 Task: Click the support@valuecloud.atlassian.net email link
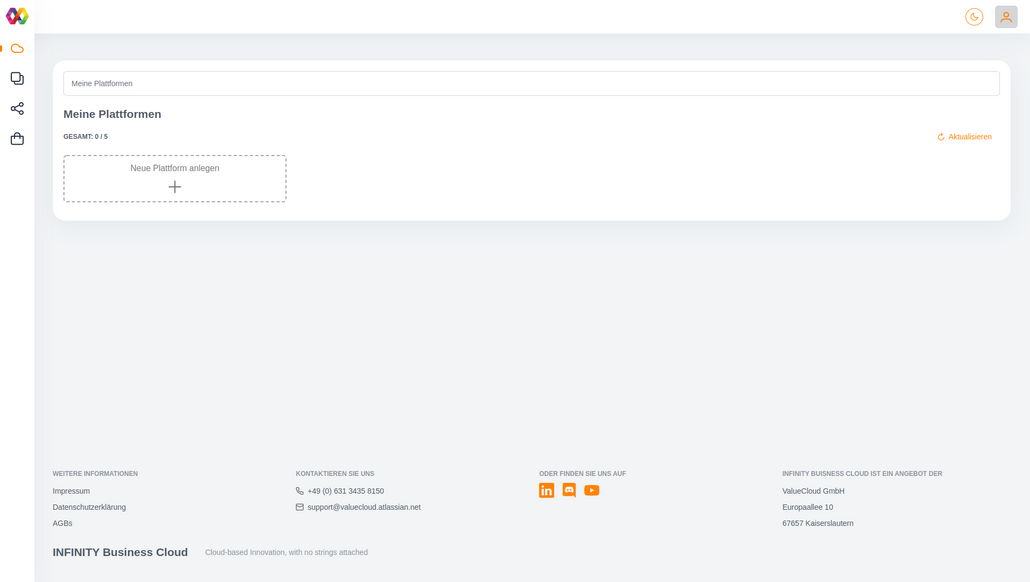(x=364, y=507)
